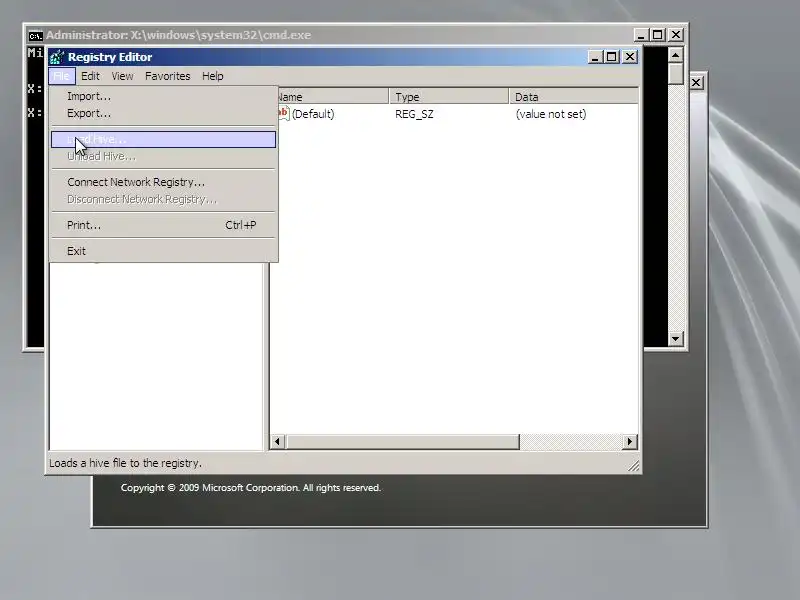This screenshot has height=600, width=800.
Task: Click the horizontal scrollbar left arrow
Action: (278, 442)
